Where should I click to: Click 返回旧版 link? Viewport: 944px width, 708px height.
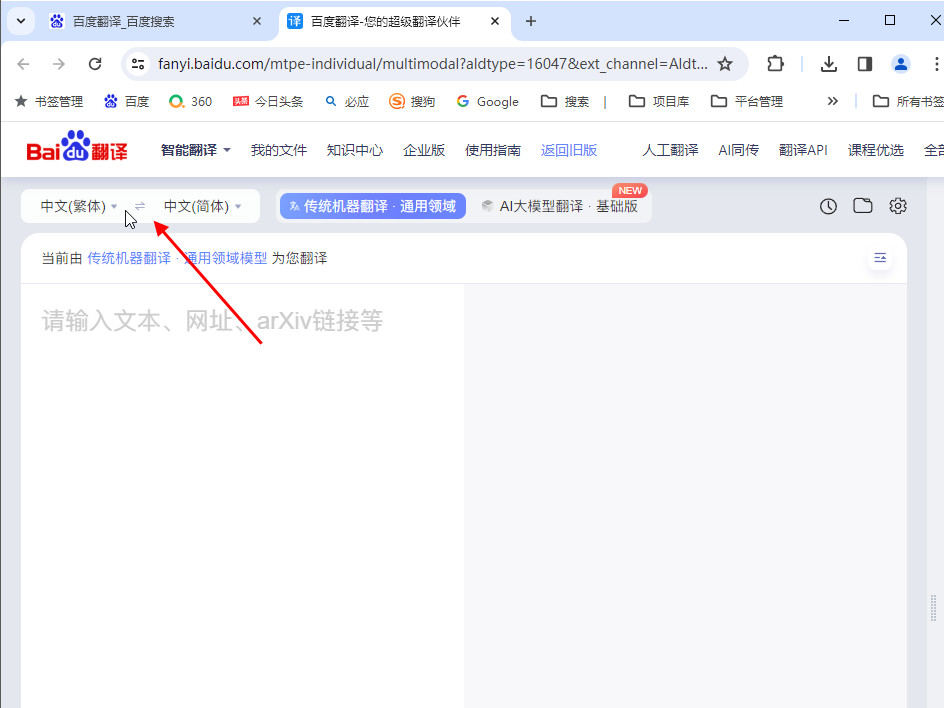click(568, 150)
